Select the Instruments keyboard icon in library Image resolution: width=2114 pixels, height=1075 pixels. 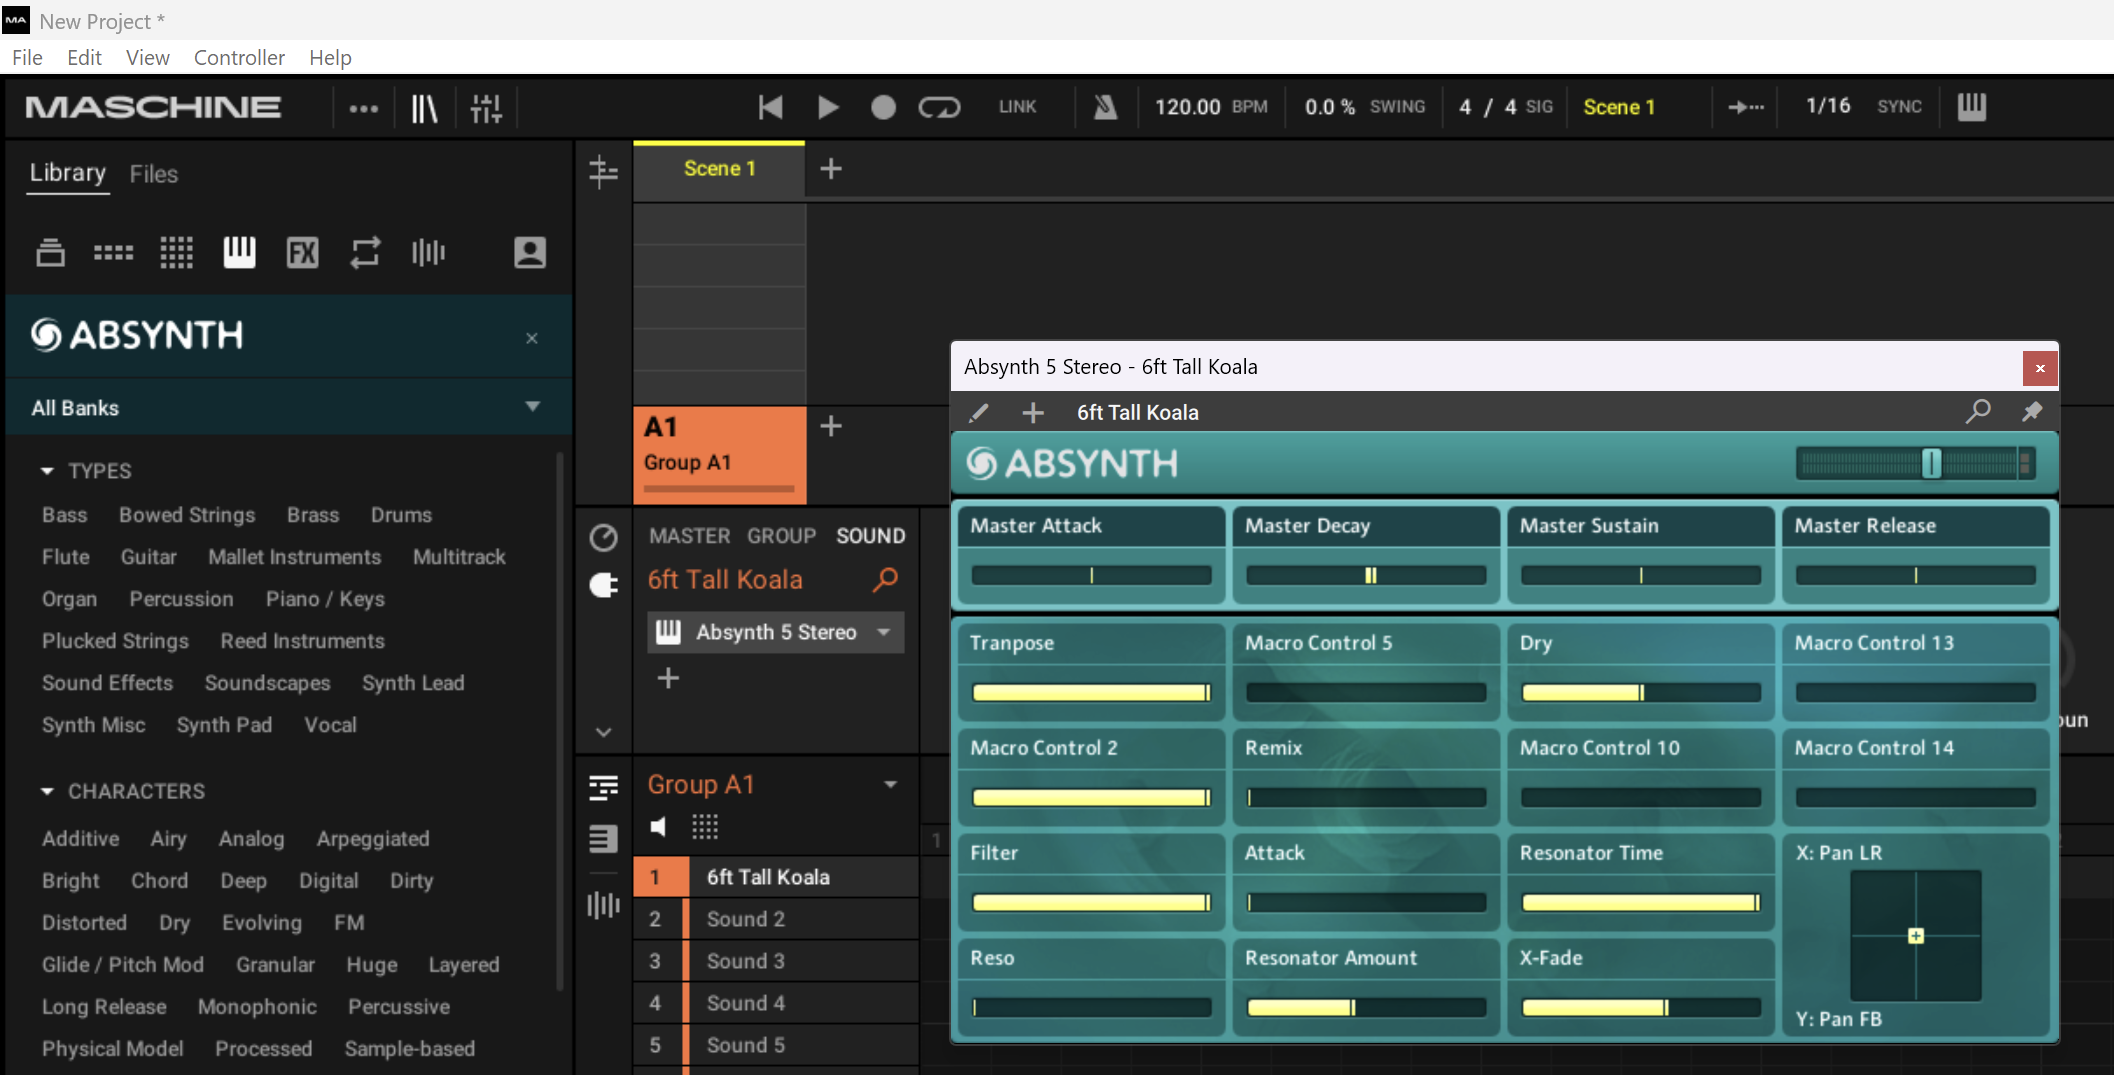click(239, 252)
